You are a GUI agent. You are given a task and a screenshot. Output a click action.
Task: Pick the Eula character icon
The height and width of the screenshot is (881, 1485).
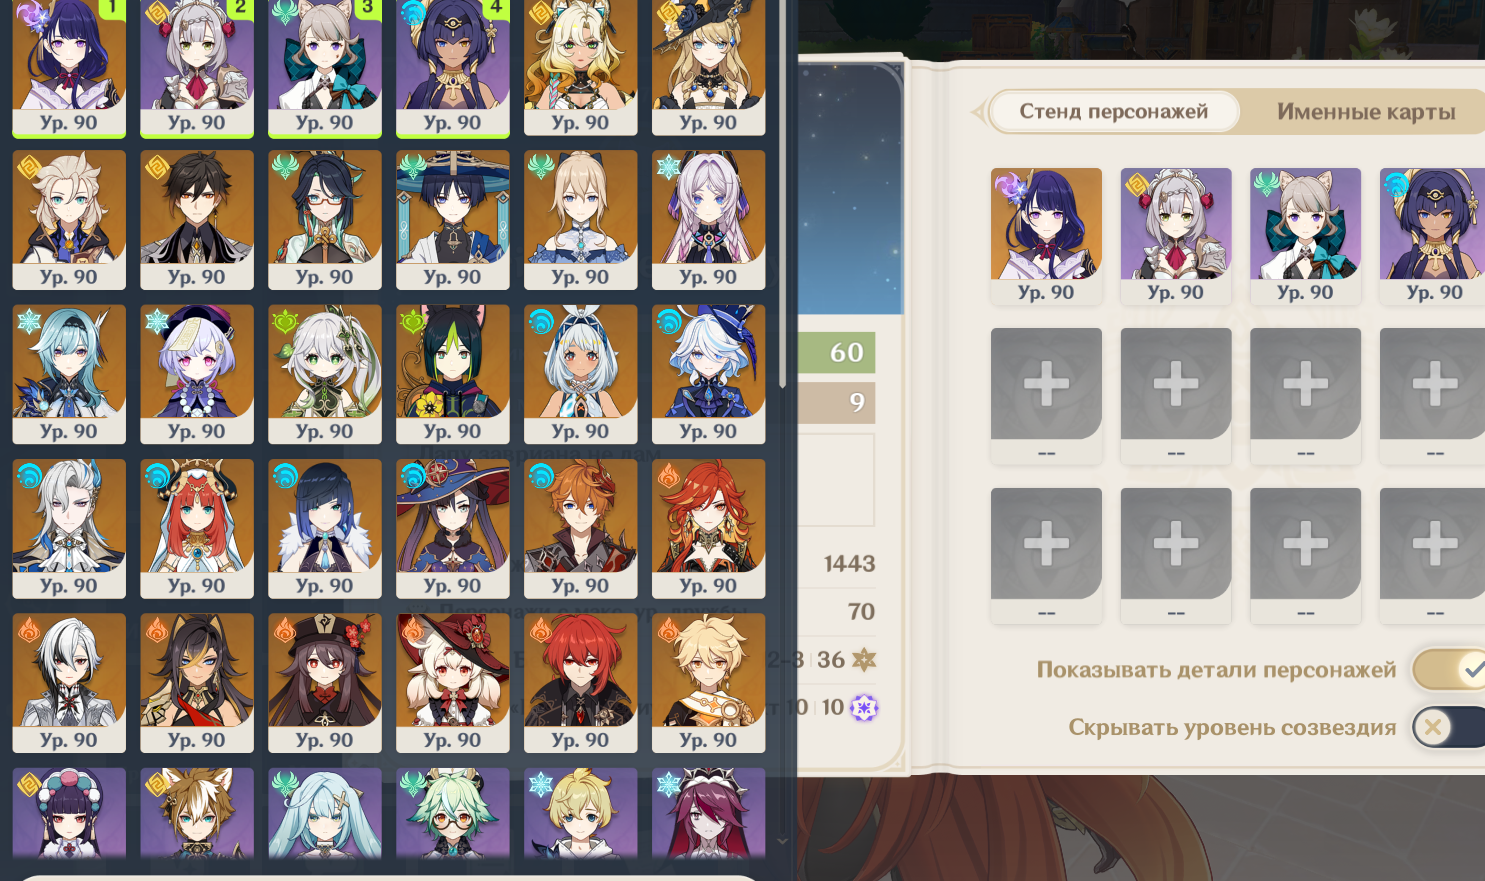[x=69, y=374]
